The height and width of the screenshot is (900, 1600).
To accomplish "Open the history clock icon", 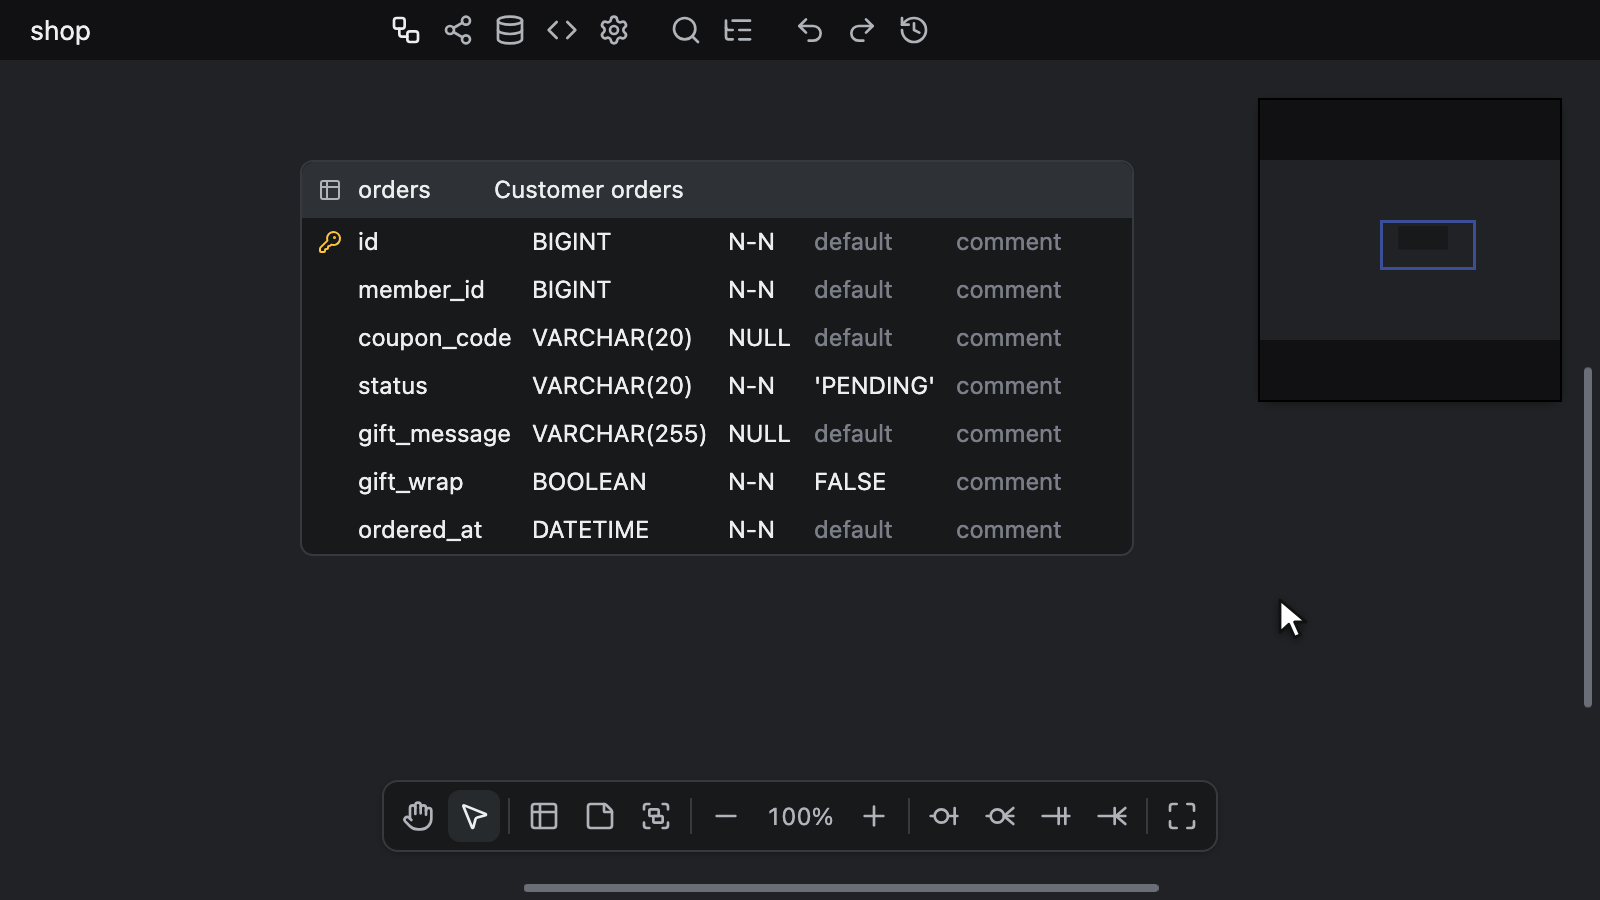I will click(x=914, y=30).
